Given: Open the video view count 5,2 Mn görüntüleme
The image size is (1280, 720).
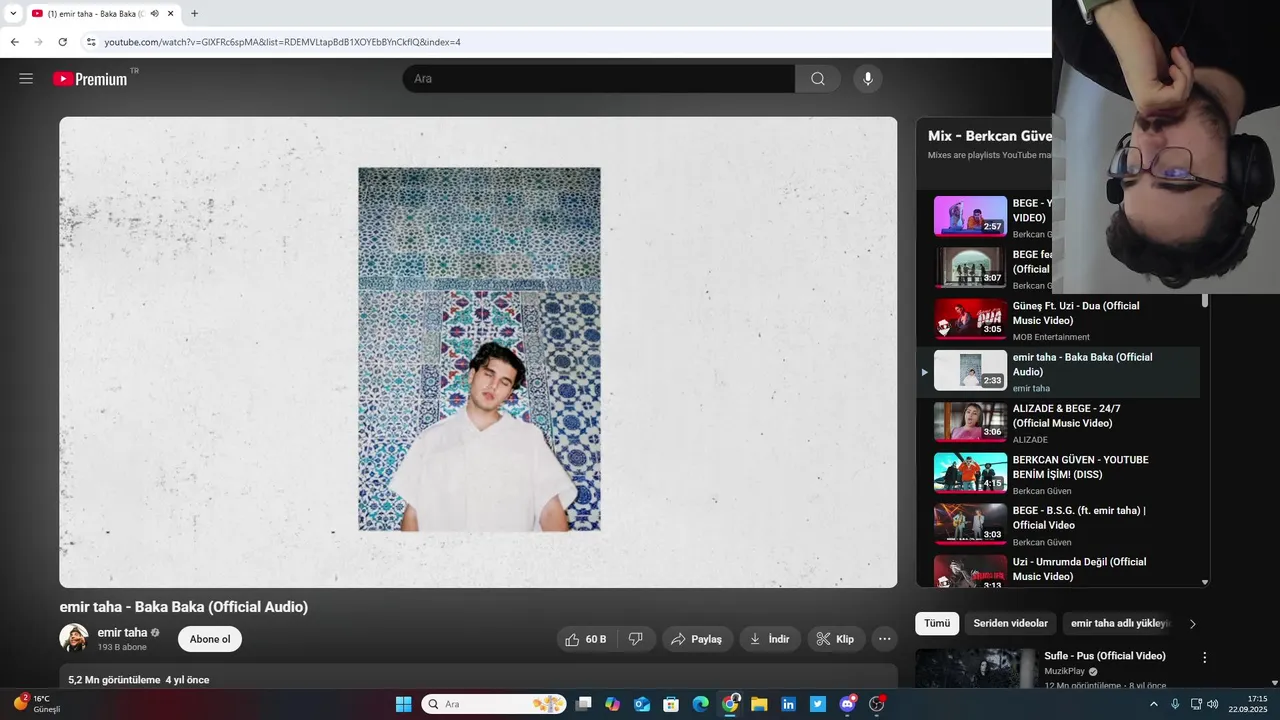Looking at the screenshot, I should (114, 680).
